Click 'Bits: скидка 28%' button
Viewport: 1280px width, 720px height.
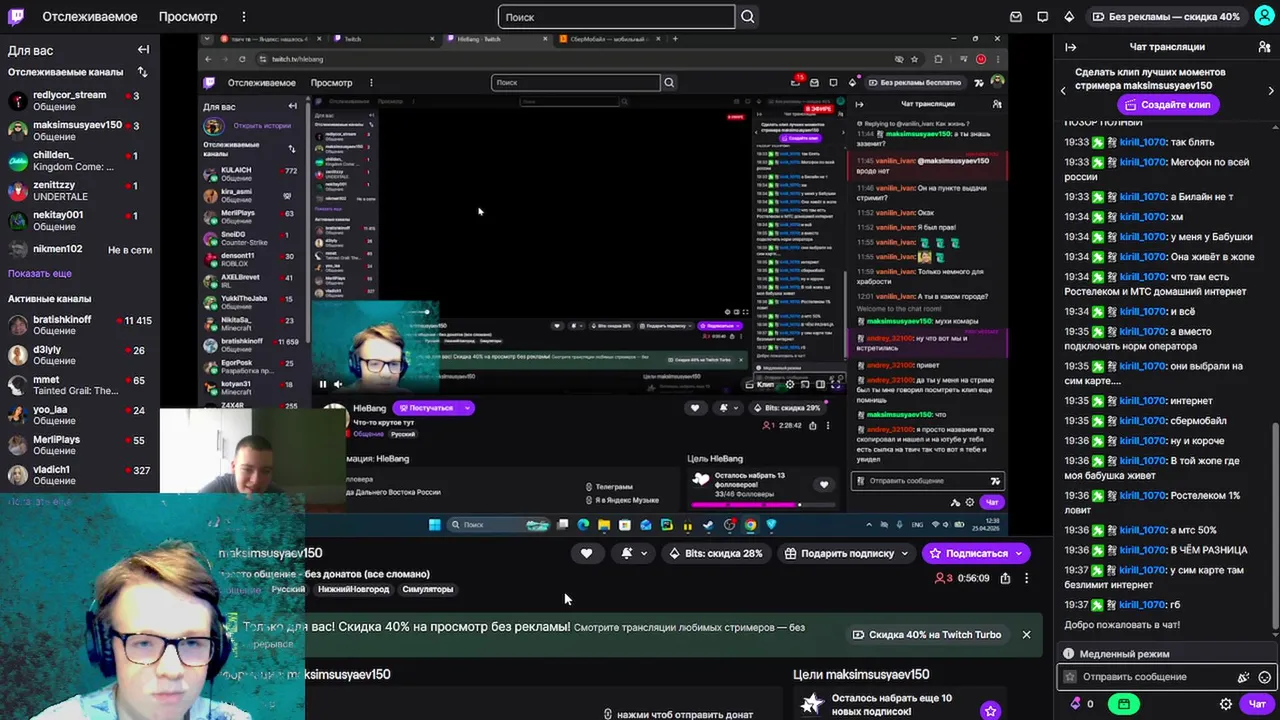coord(716,553)
